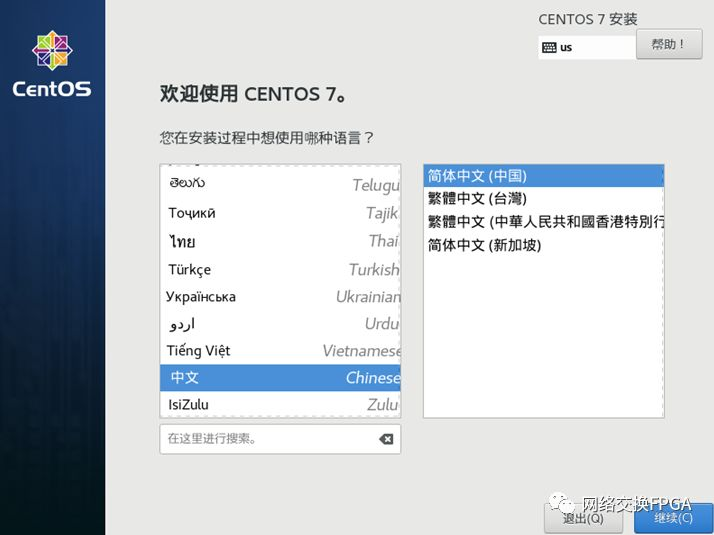Select IsiZulu Zulu language

point(280,404)
